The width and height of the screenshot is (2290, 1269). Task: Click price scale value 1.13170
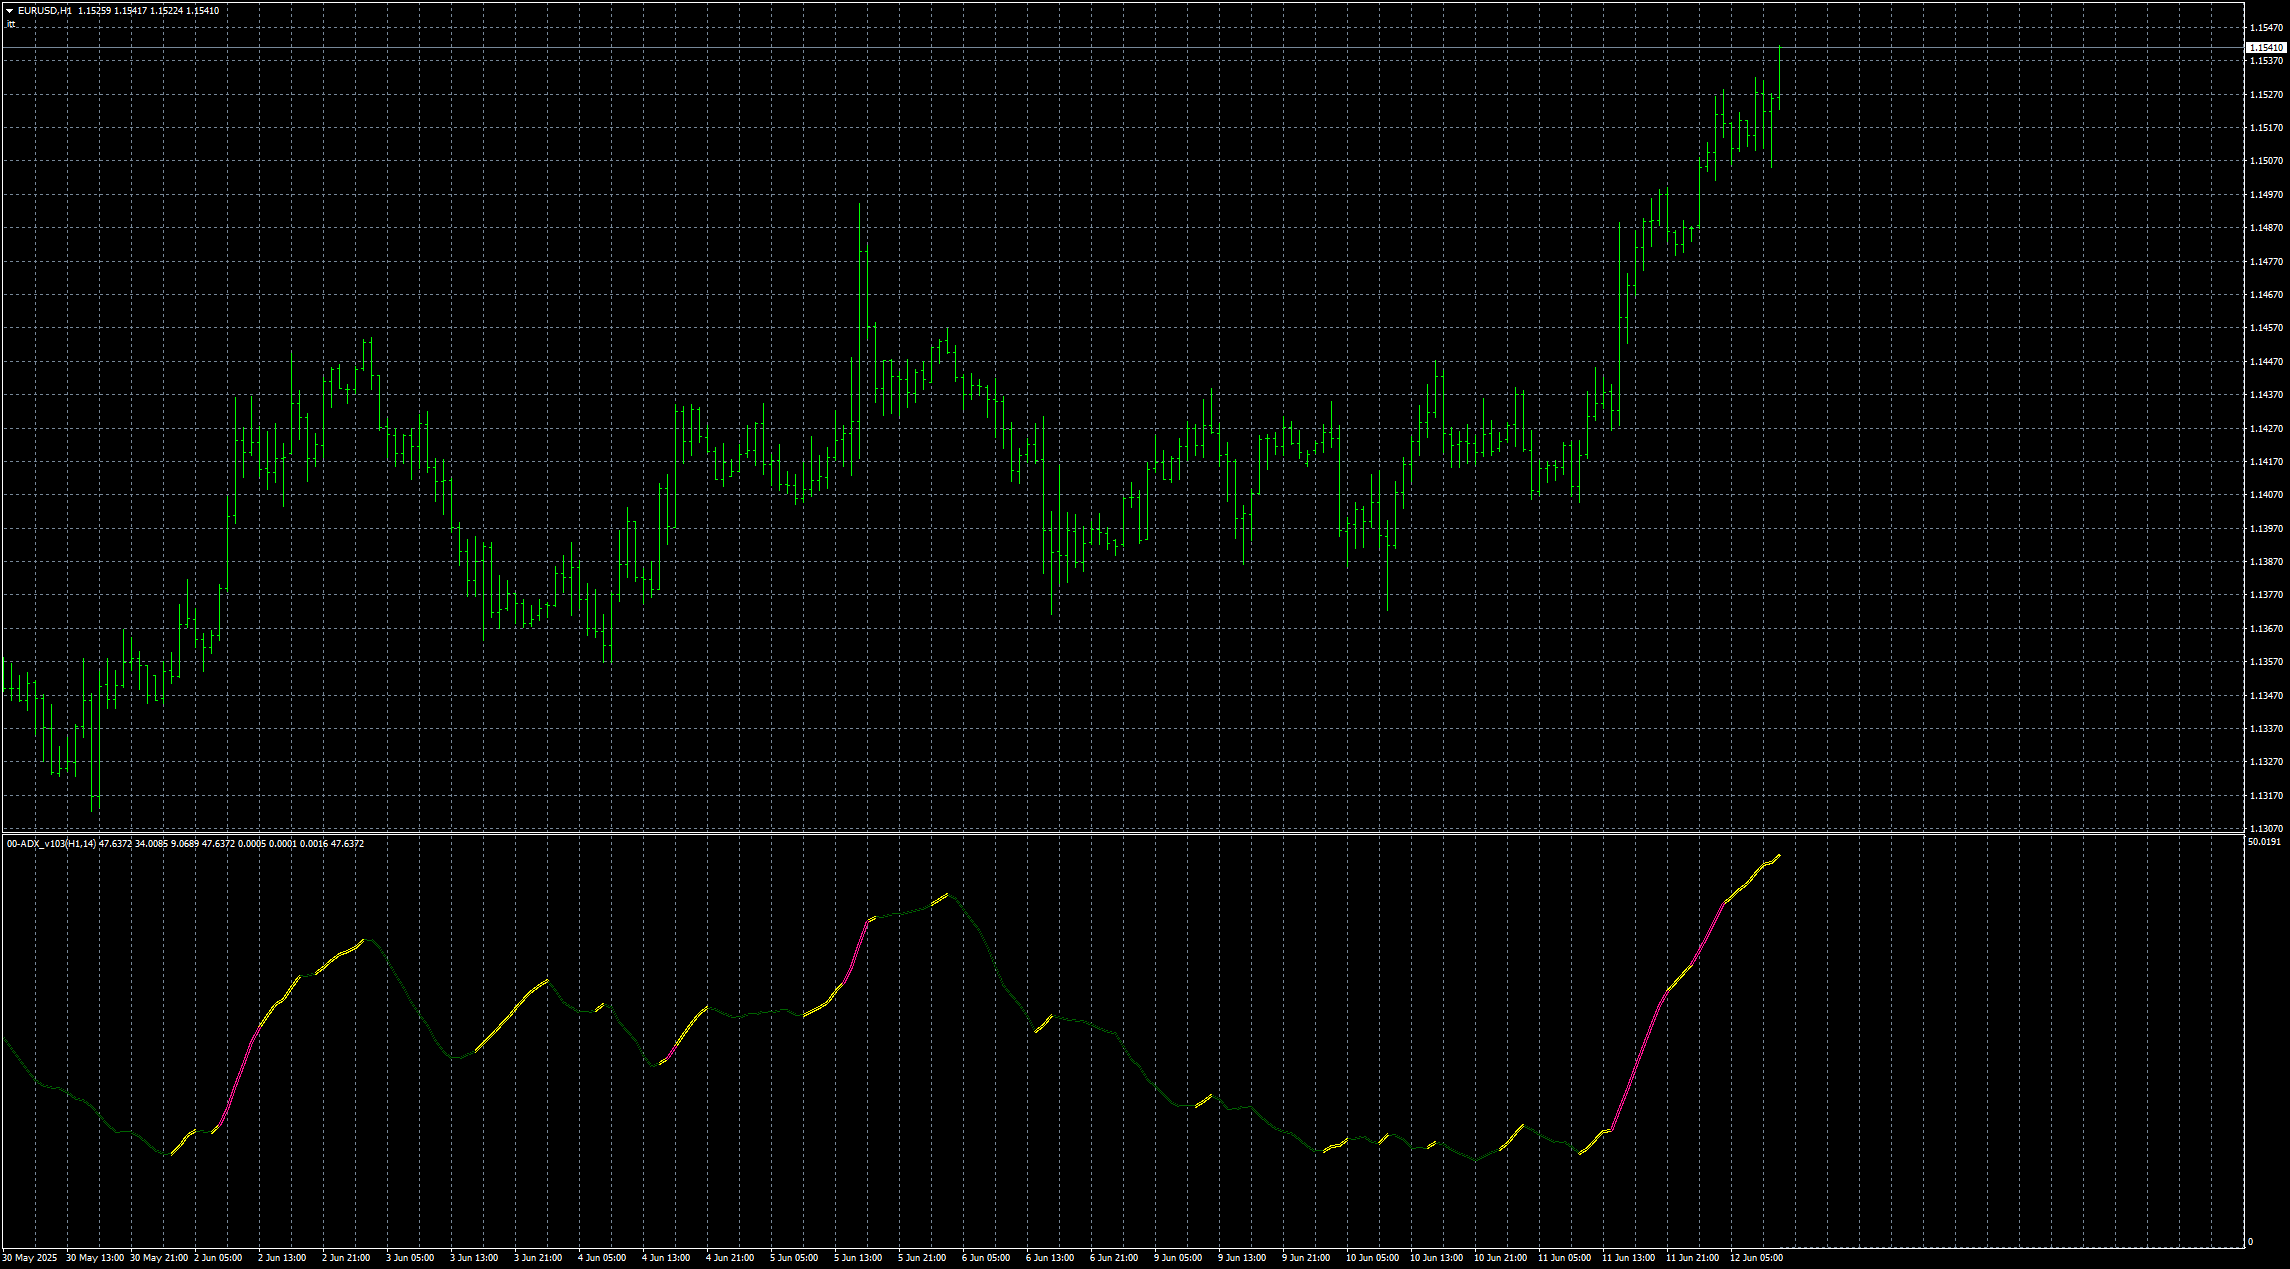2265,796
